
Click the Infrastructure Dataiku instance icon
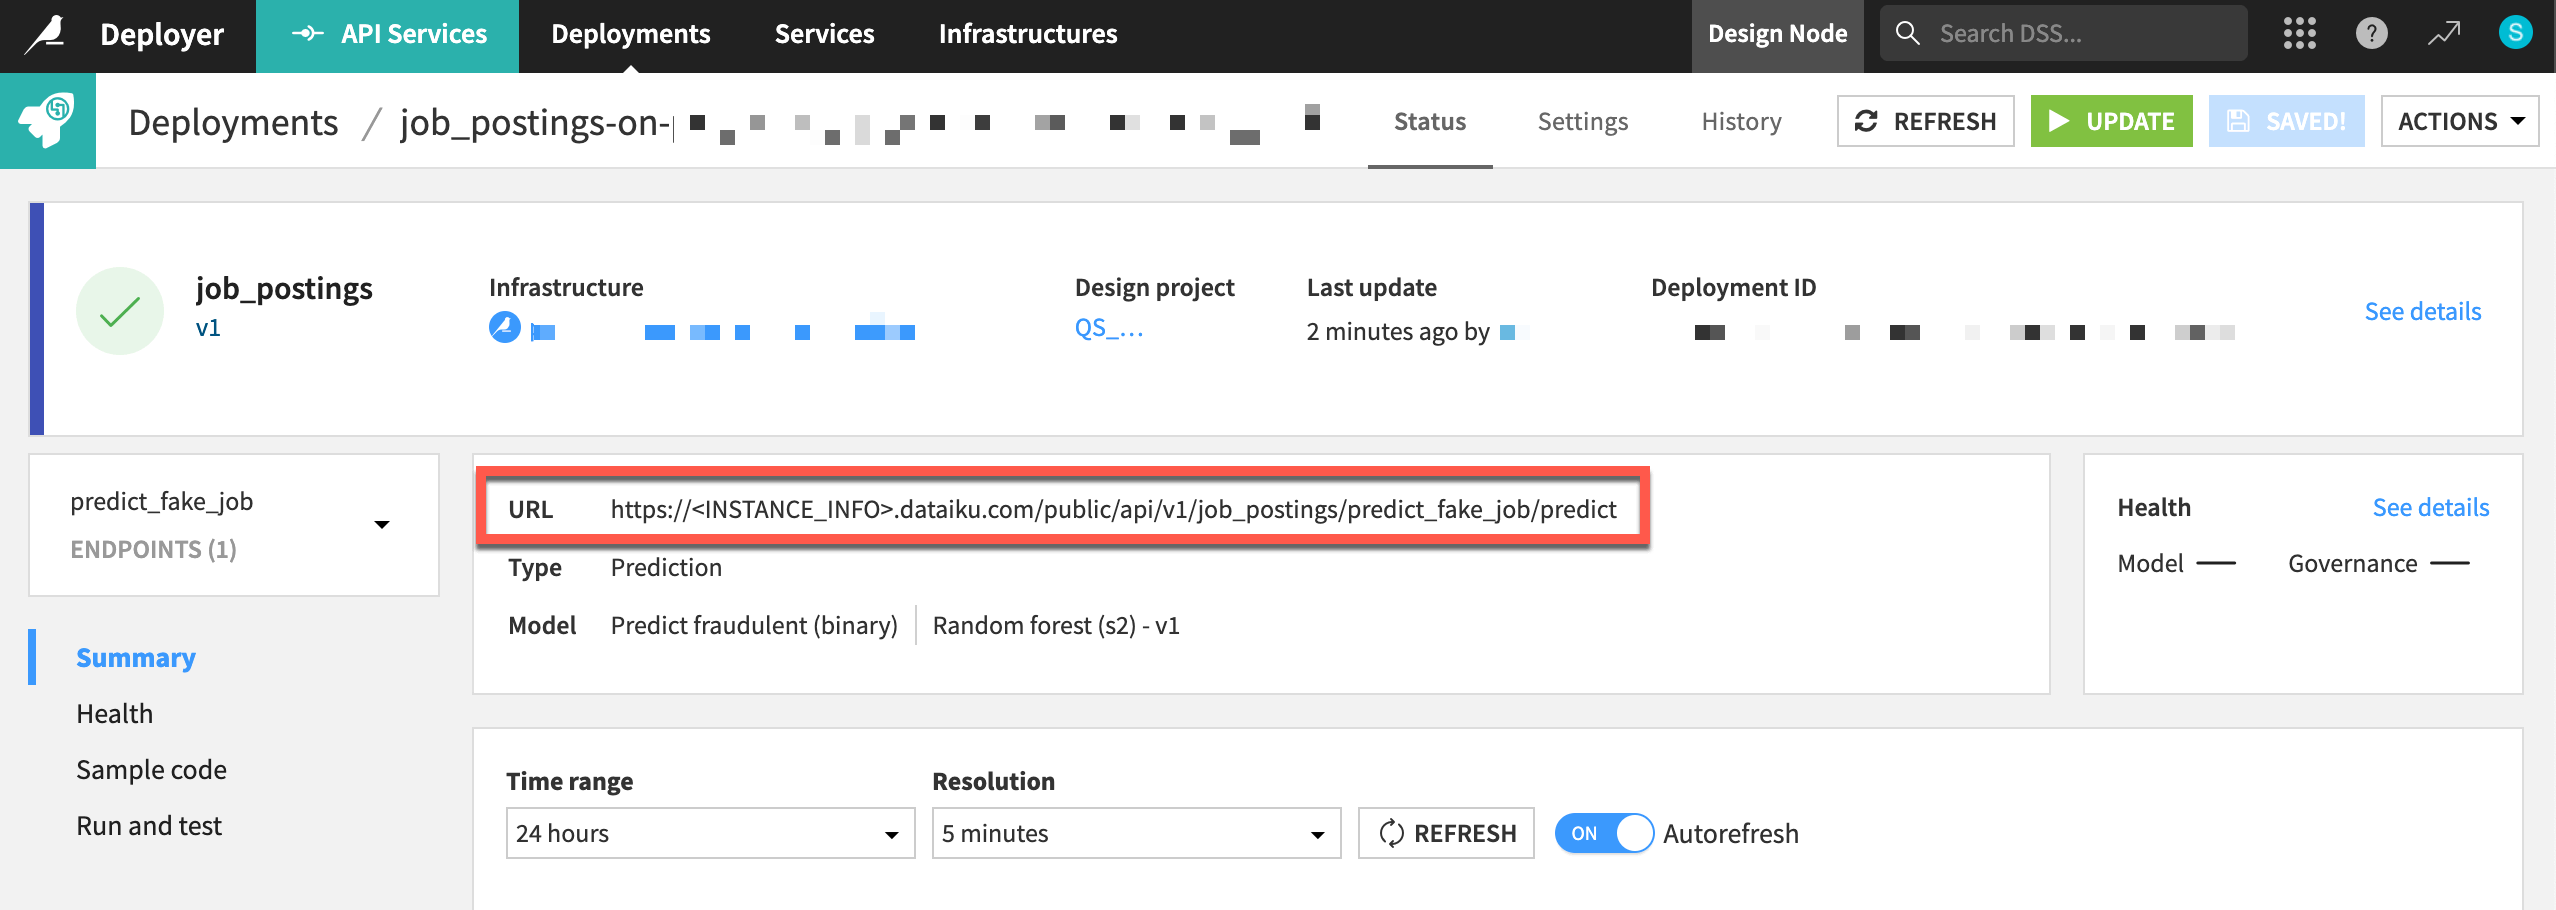[504, 328]
